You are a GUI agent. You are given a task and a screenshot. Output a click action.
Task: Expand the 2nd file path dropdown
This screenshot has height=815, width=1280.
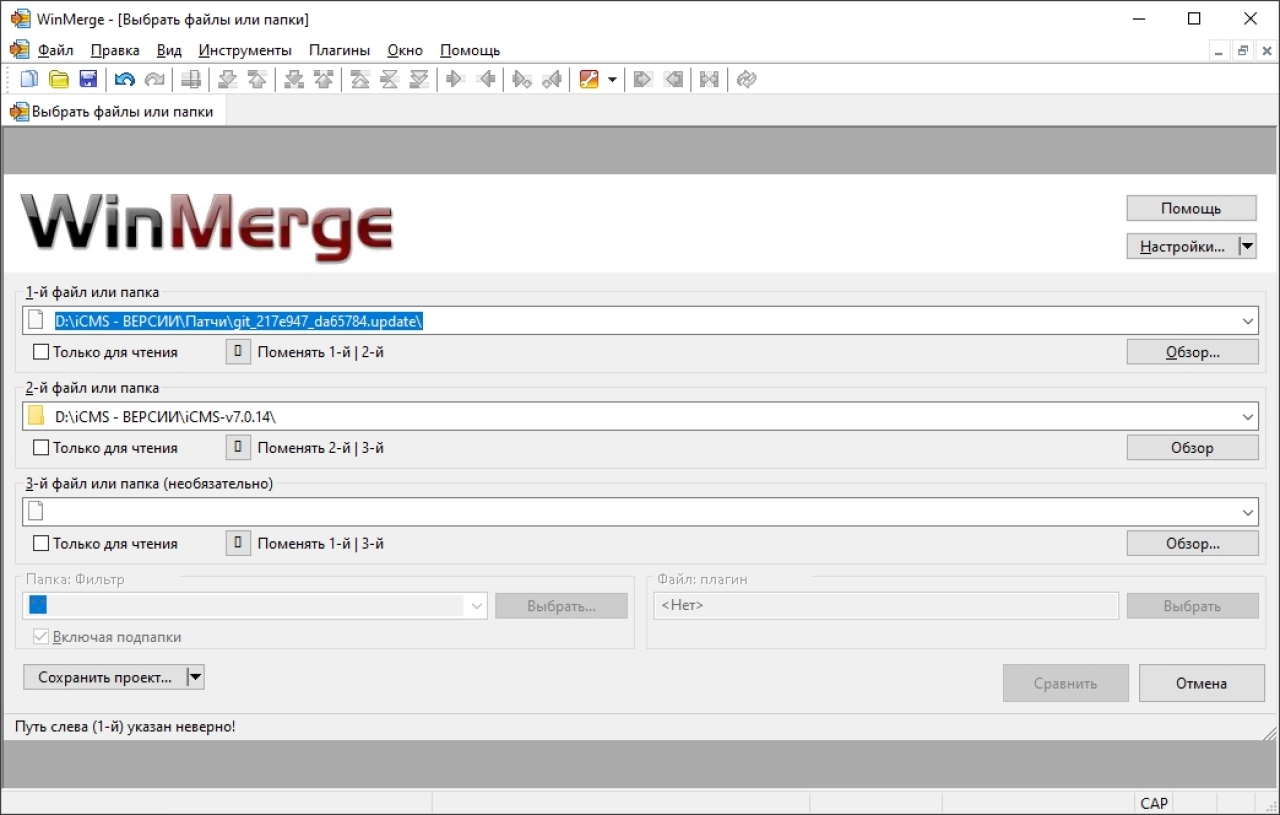coord(1248,417)
